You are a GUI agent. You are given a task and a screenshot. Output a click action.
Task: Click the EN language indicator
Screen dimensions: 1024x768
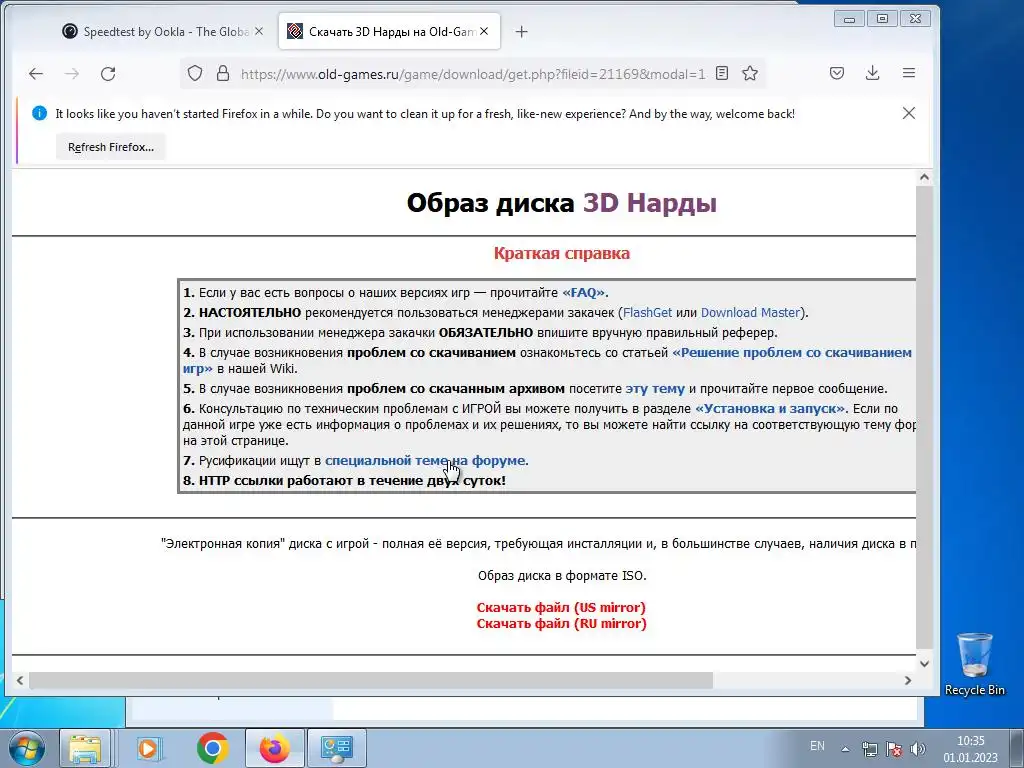click(x=817, y=746)
